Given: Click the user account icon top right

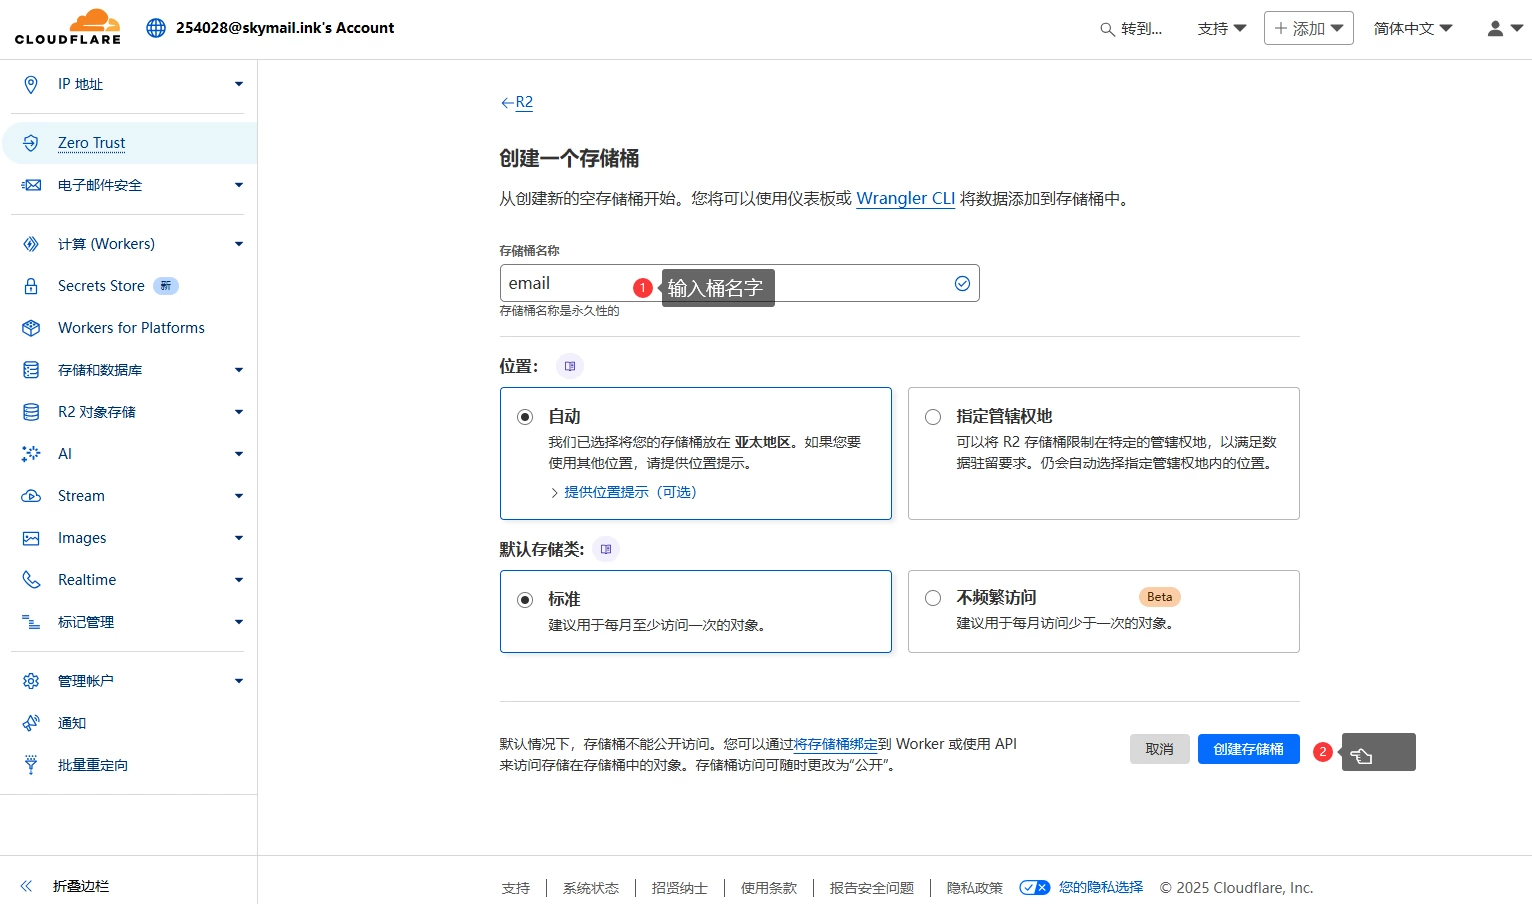Looking at the screenshot, I should click(x=1494, y=28).
